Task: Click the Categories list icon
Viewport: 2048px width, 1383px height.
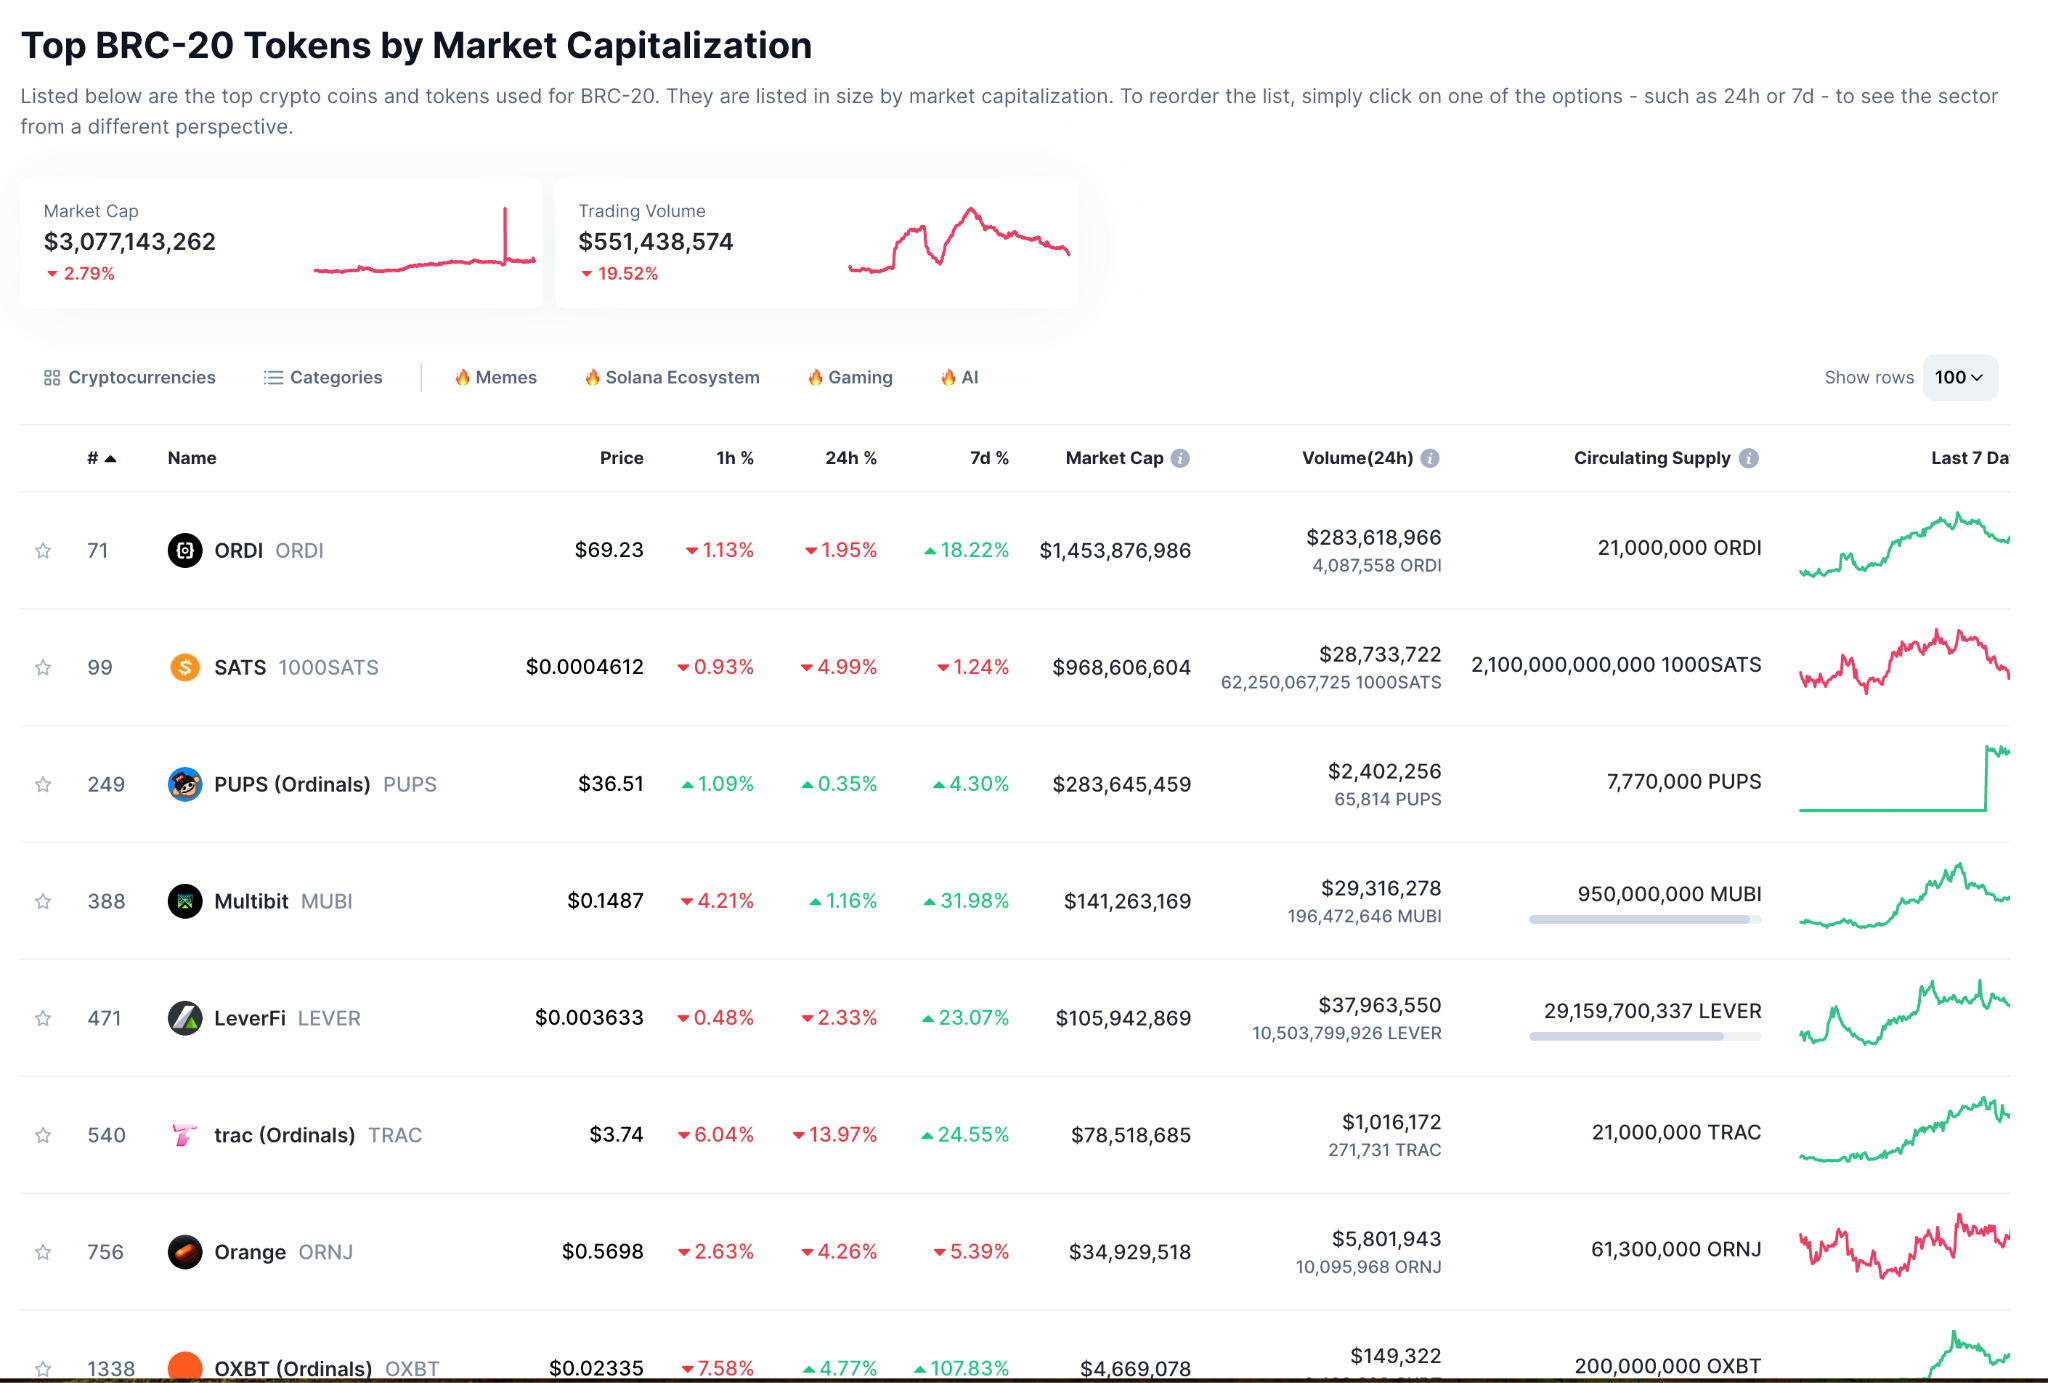Action: (273, 377)
